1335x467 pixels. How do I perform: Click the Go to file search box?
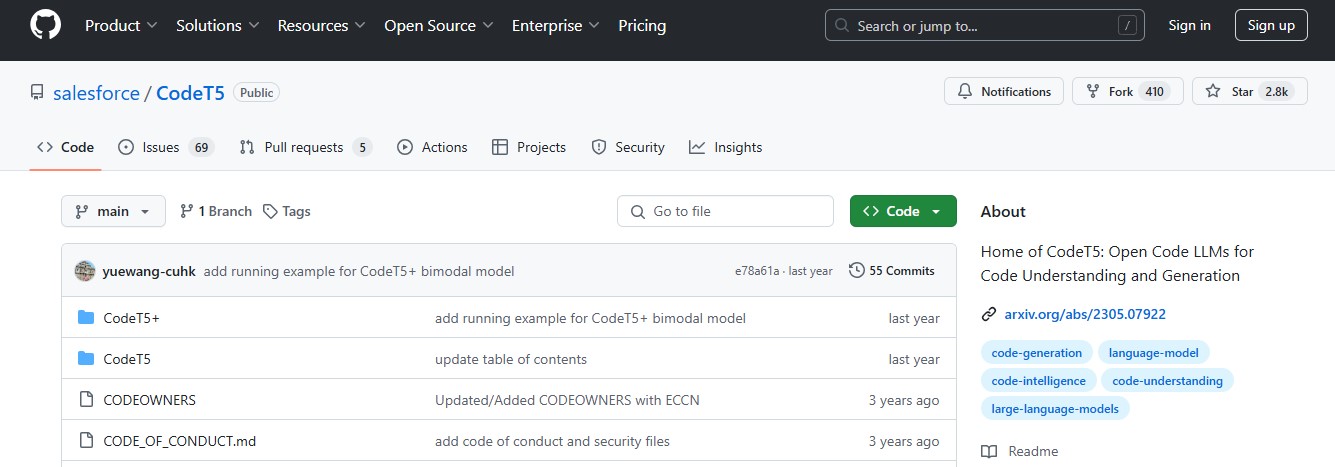(x=725, y=211)
